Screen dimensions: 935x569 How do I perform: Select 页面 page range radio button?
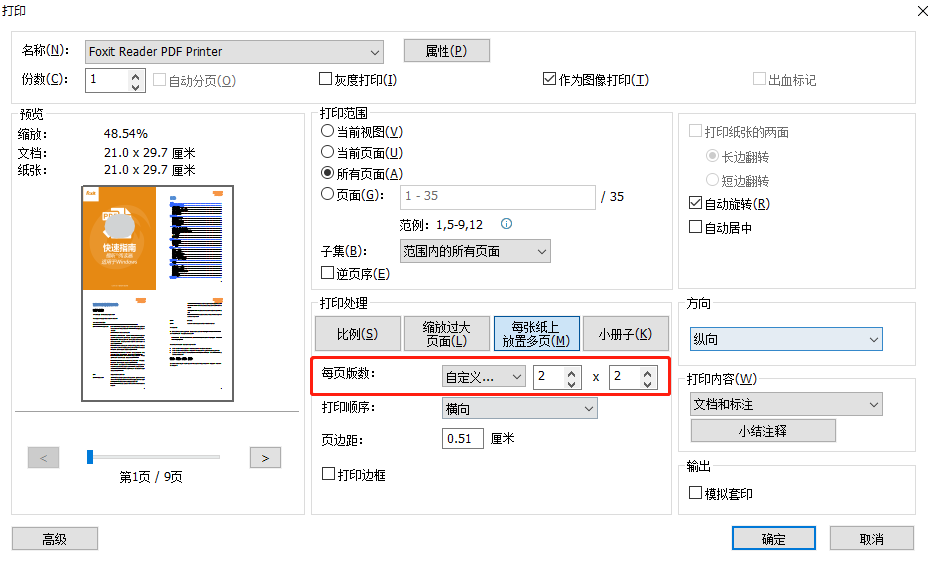327,194
